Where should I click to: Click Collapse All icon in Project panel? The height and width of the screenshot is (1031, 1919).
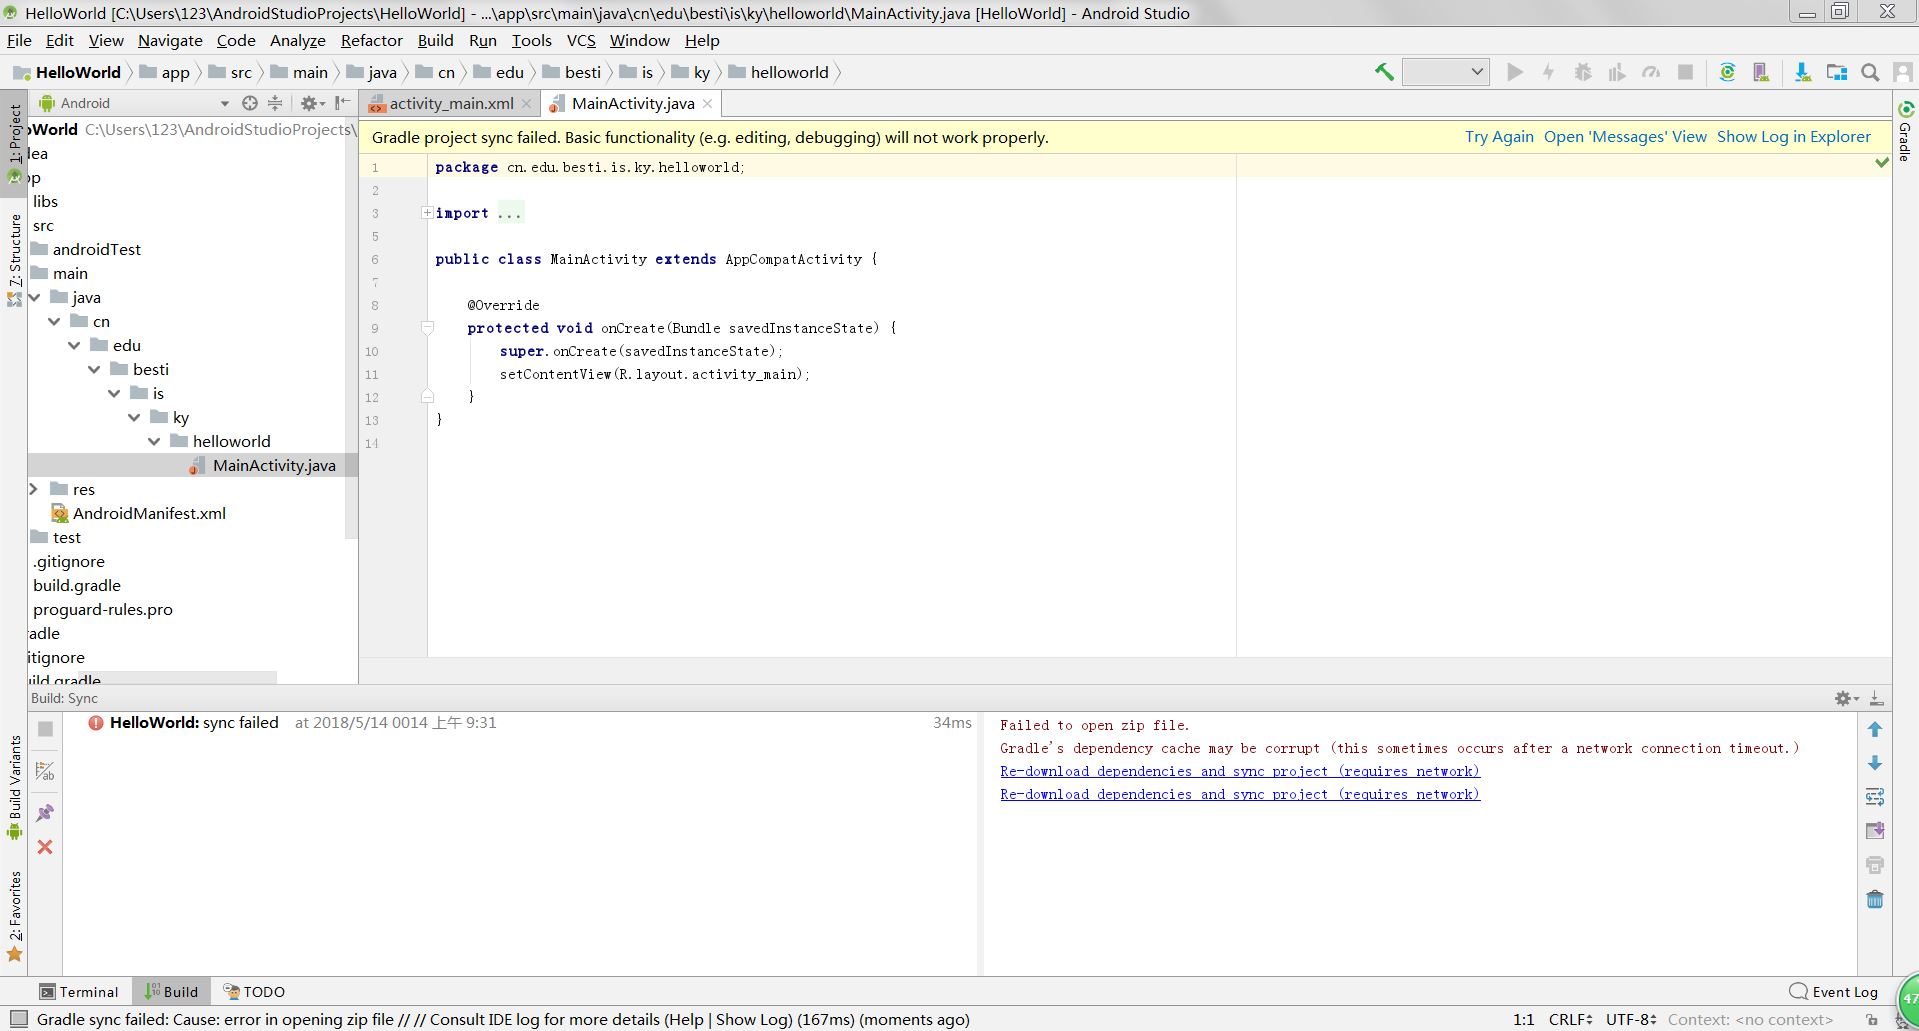click(275, 103)
